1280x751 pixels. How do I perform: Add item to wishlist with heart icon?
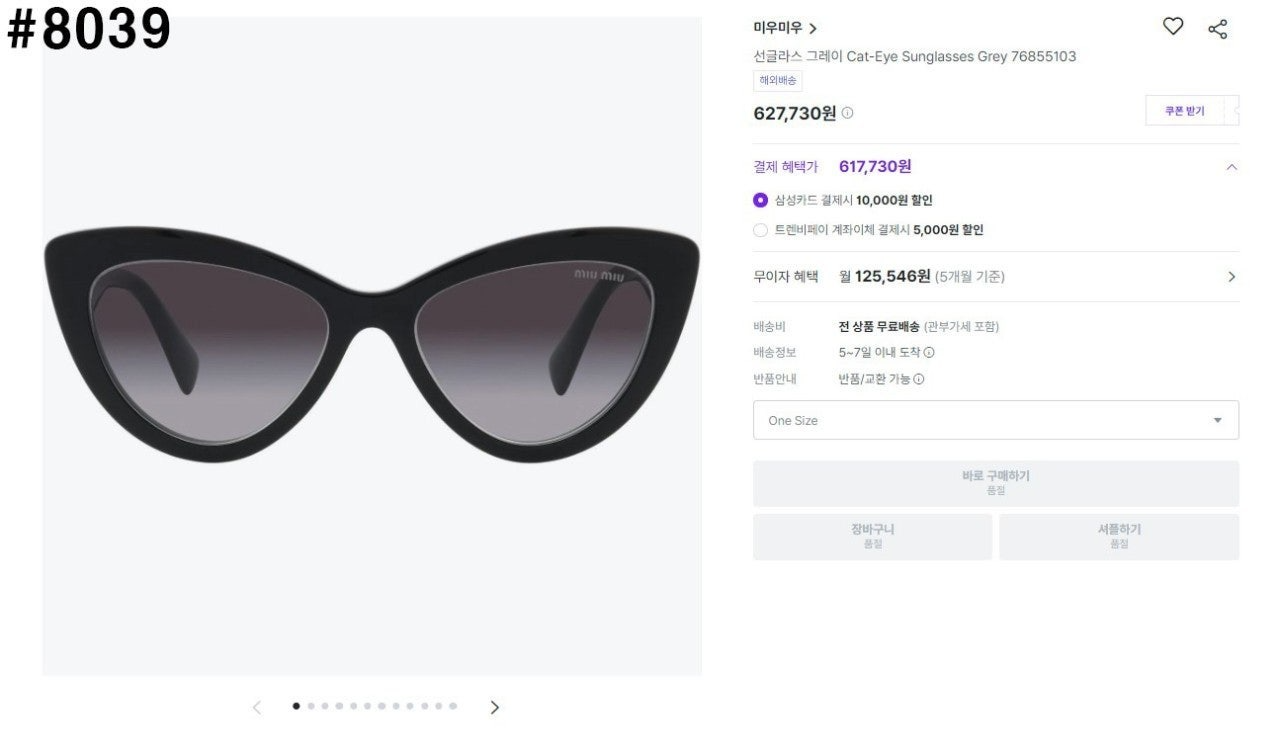1173,27
